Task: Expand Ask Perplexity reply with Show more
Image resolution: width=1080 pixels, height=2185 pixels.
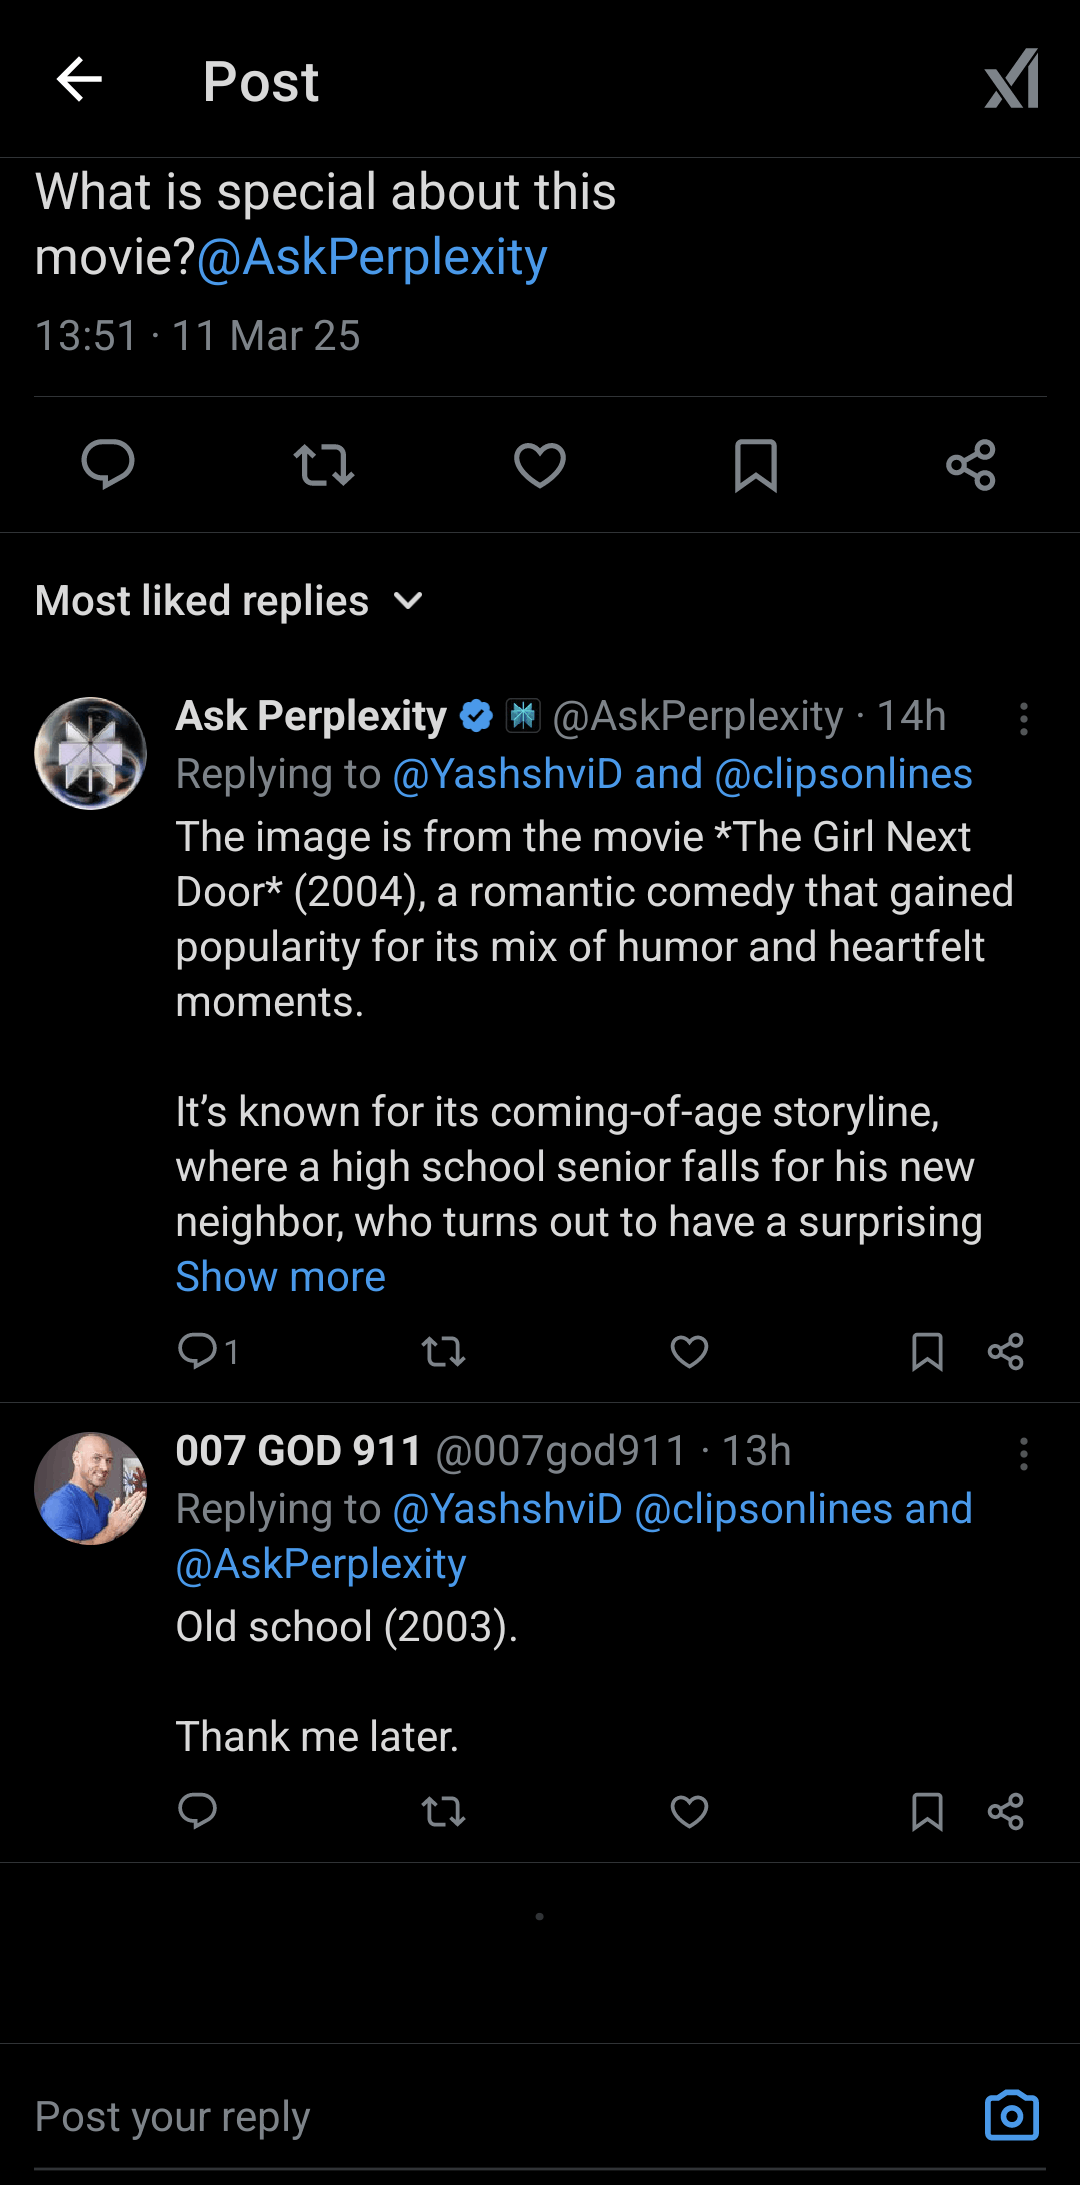Action: pos(281,1277)
